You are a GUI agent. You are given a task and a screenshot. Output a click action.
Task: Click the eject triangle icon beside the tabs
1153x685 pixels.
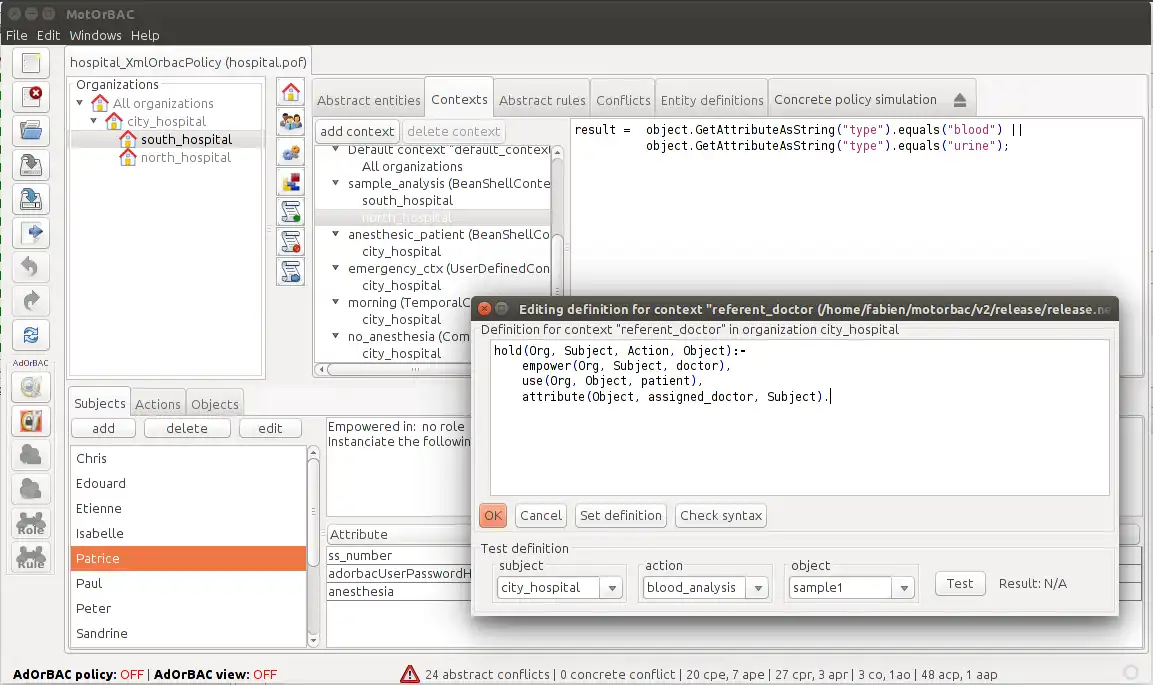(x=960, y=100)
